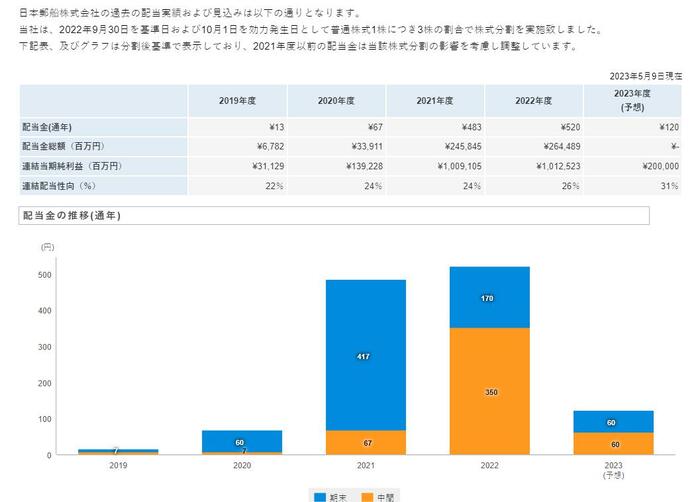
Task: Click the 配当金の推移(通年) chart title box
Action: tap(334, 216)
